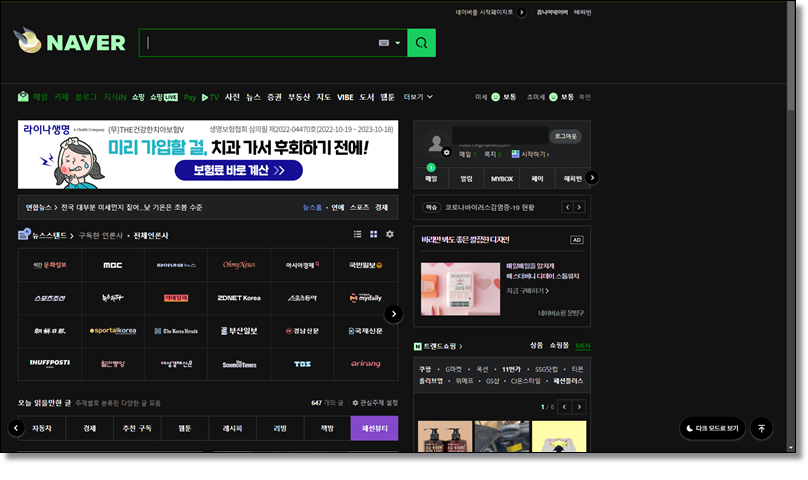Image resolution: width=808 pixels, height=480 pixels.
Task: Open 스포츠 news section
Action: coord(359,207)
